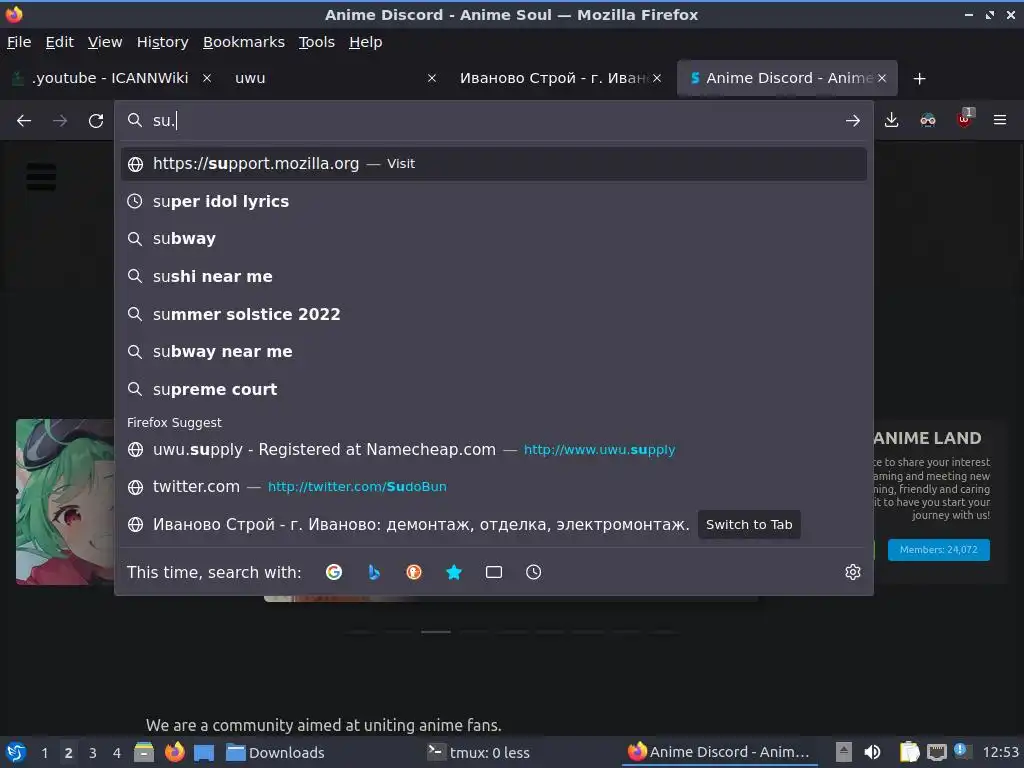Close the Anime Discord tab
This screenshot has height=768, width=1024.
pyautogui.click(x=882, y=78)
